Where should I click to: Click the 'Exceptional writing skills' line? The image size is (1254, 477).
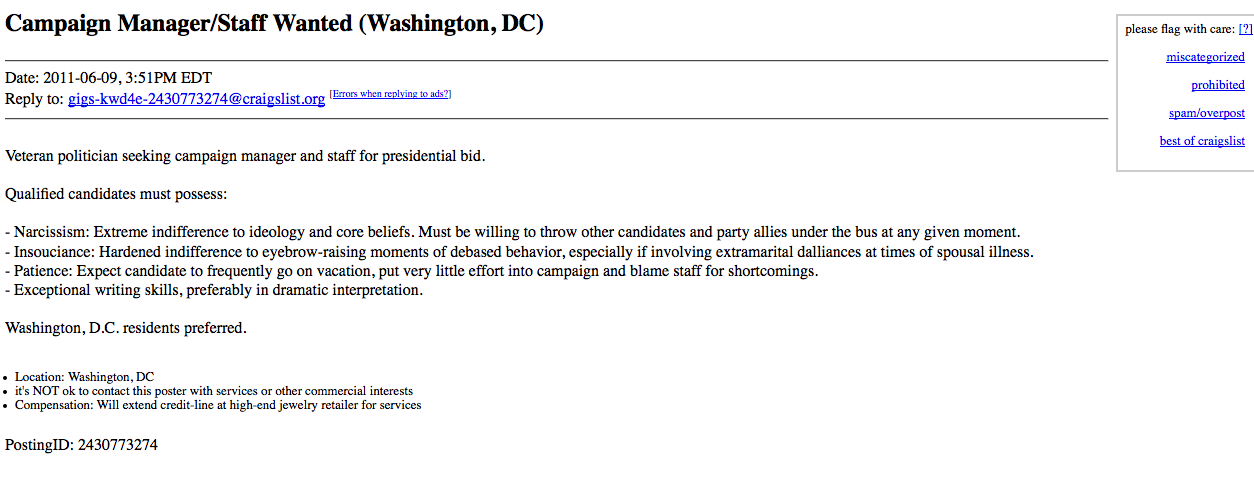pyautogui.click(x=214, y=290)
